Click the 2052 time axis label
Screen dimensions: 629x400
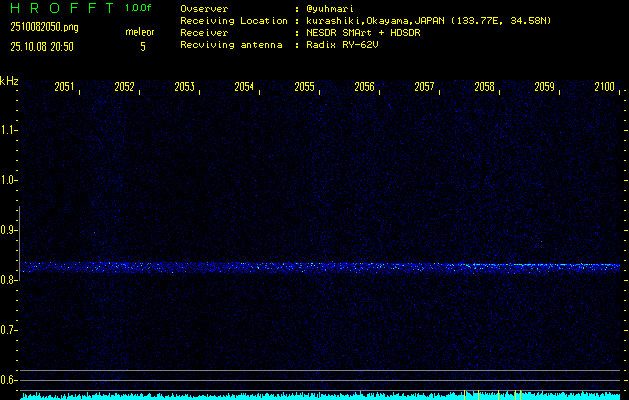coord(124,87)
